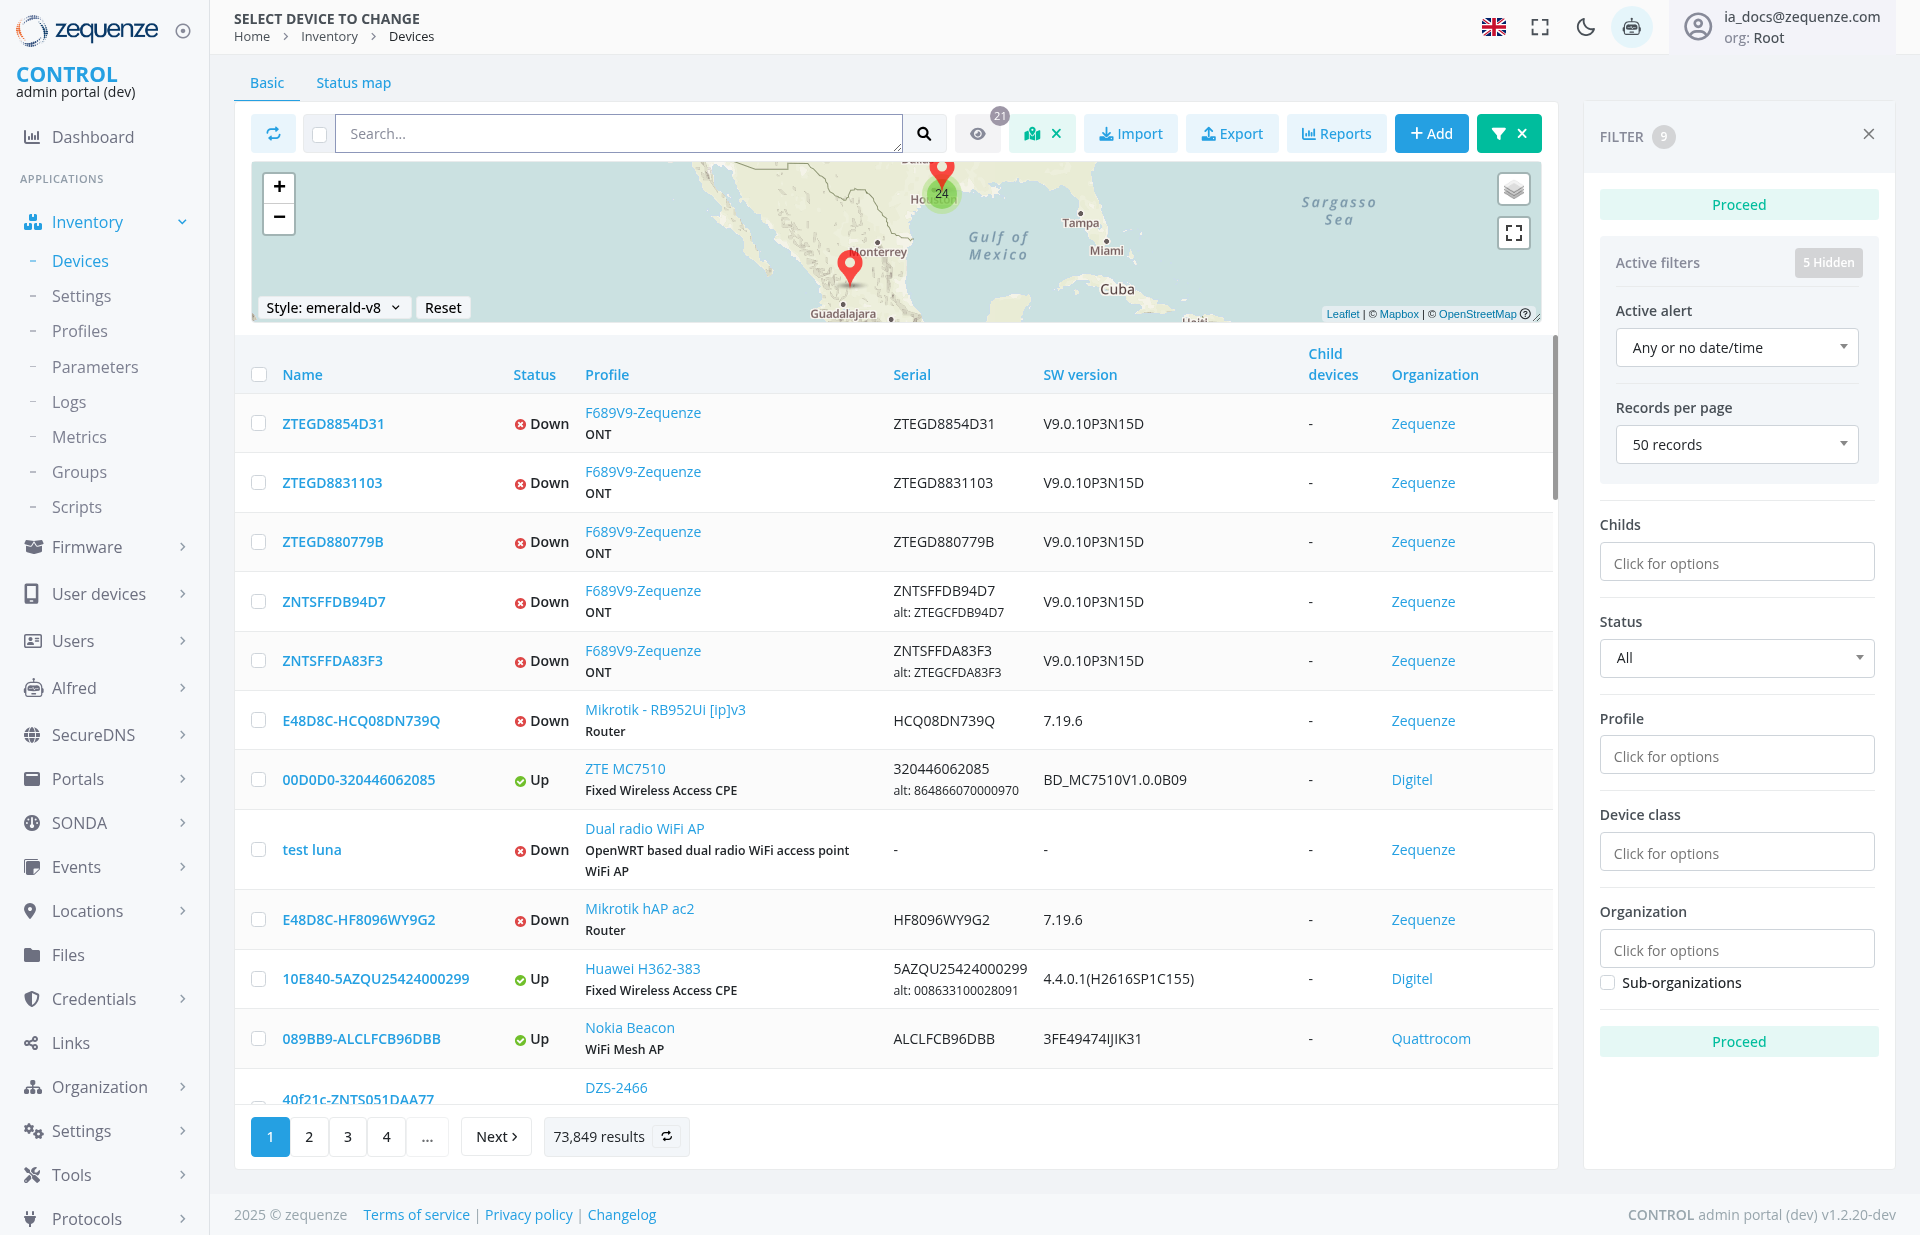
Task: Open the language flag selector
Action: (x=1494, y=27)
